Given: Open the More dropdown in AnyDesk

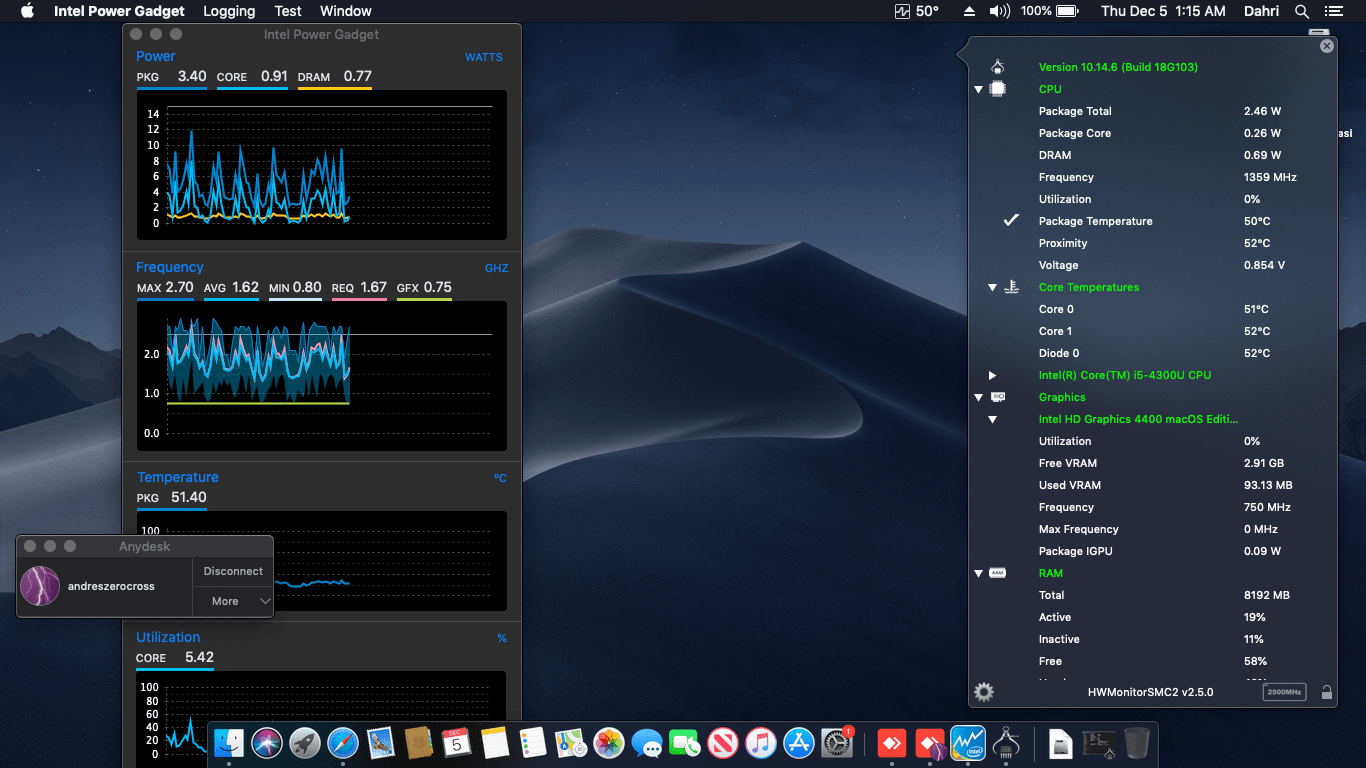Looking at the screenshot, I should (x=233, y=601).
